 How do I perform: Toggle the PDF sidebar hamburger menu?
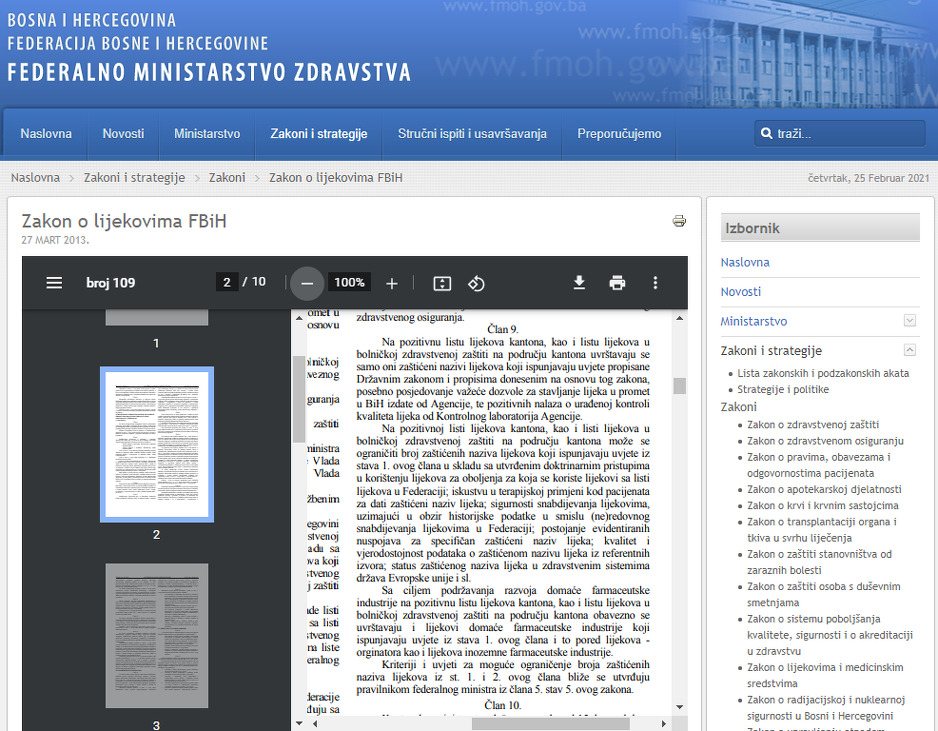point(54,283)
